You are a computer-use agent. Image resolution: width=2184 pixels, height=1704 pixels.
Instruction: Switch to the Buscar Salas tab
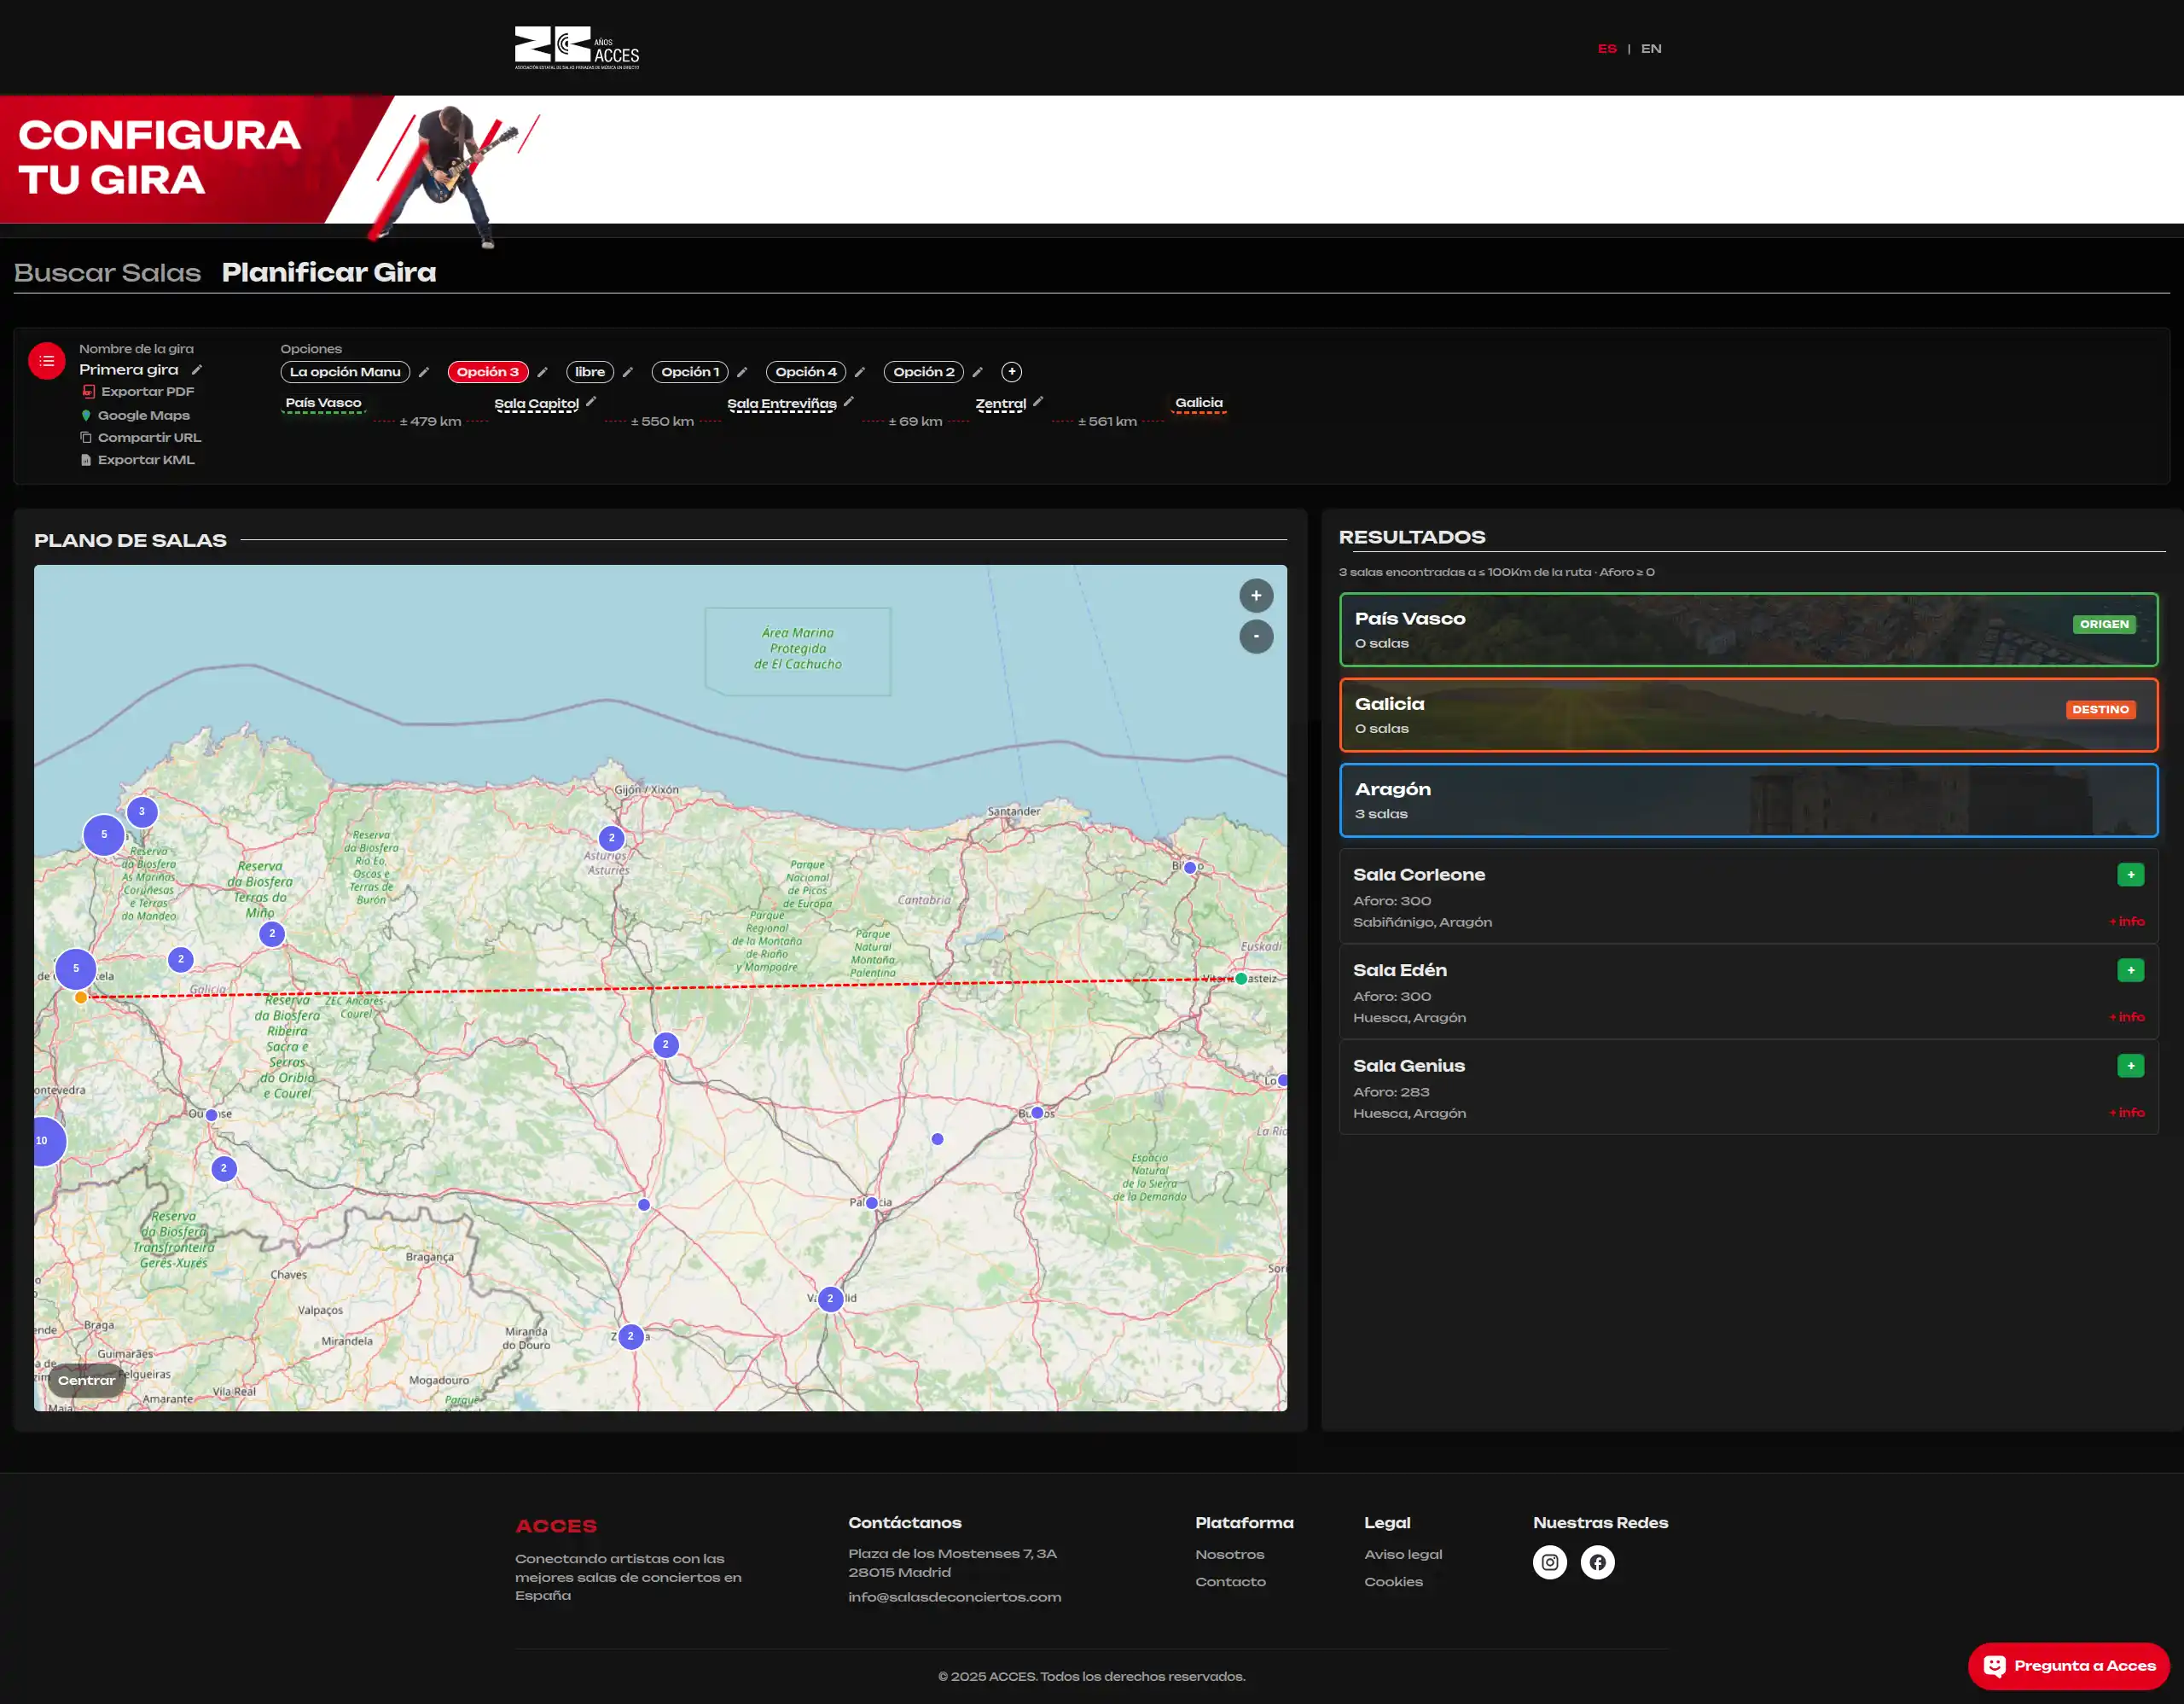pyautogui.click(x=107, y=273)
